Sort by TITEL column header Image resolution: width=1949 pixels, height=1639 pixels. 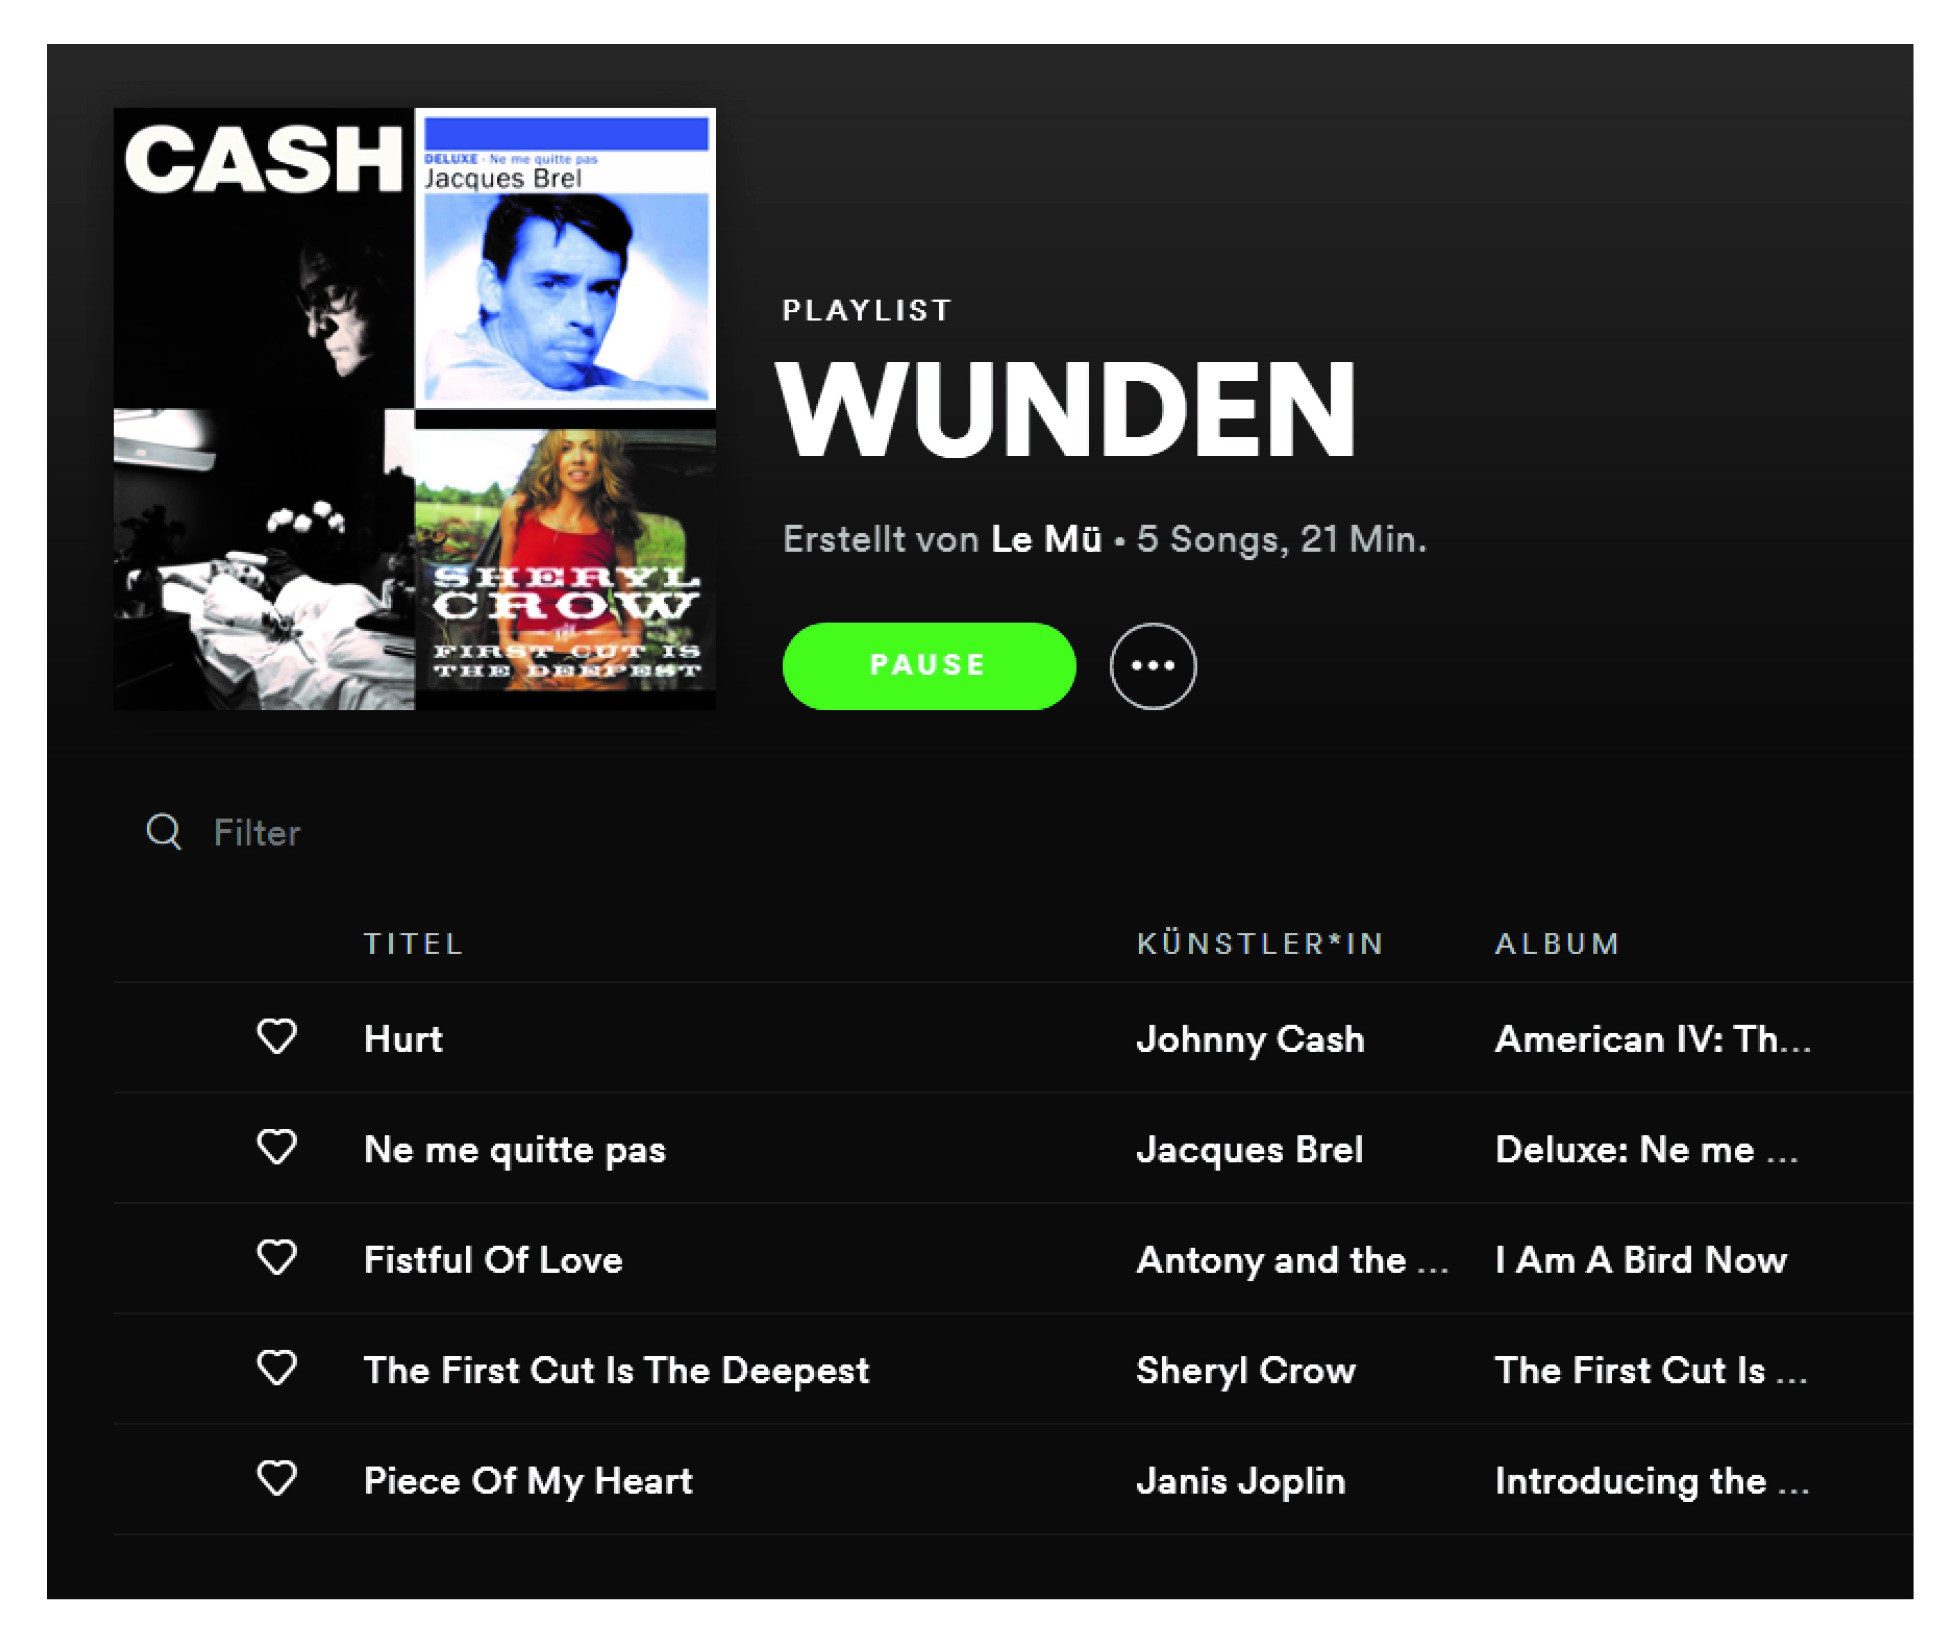pyautogui.click(x=413, y=943)
